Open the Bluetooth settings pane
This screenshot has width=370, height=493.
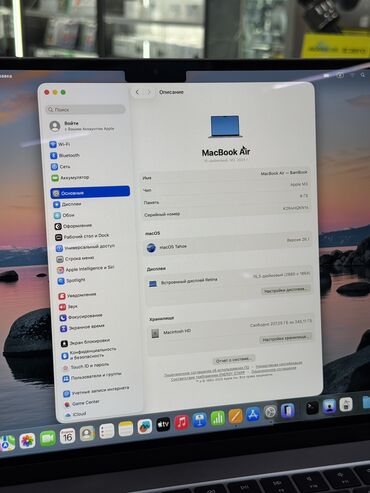pos(65,156)
